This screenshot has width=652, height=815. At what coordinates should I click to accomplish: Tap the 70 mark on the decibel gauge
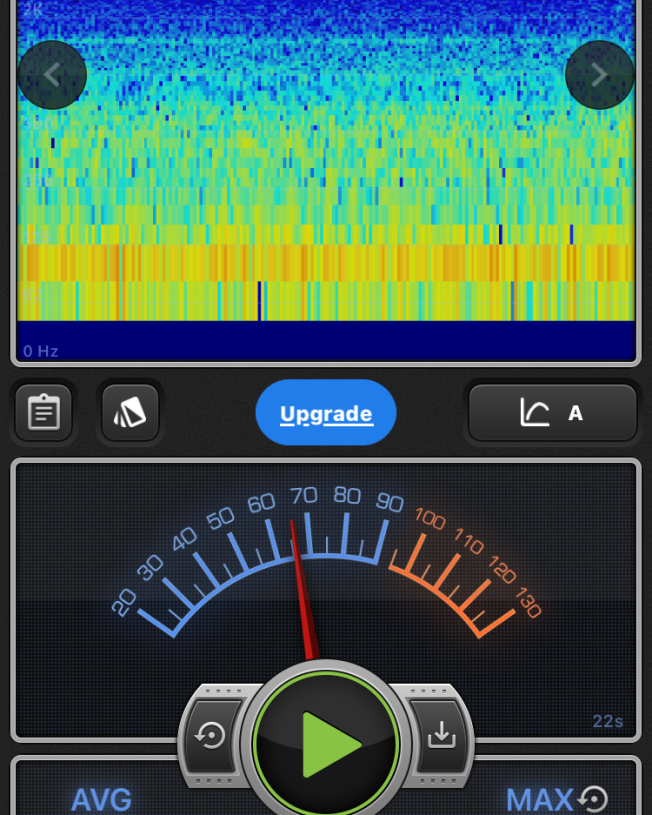pos(304,496)
